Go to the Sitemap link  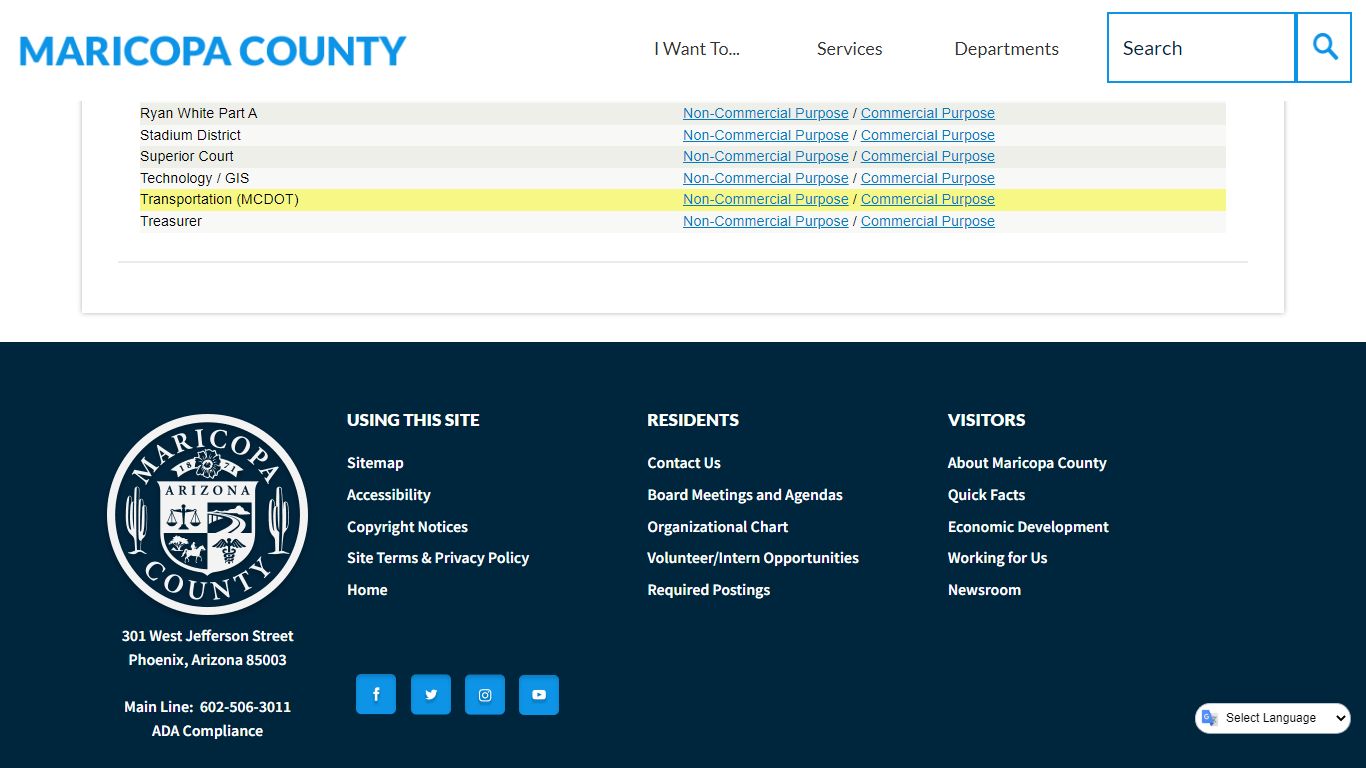(375, 463)
